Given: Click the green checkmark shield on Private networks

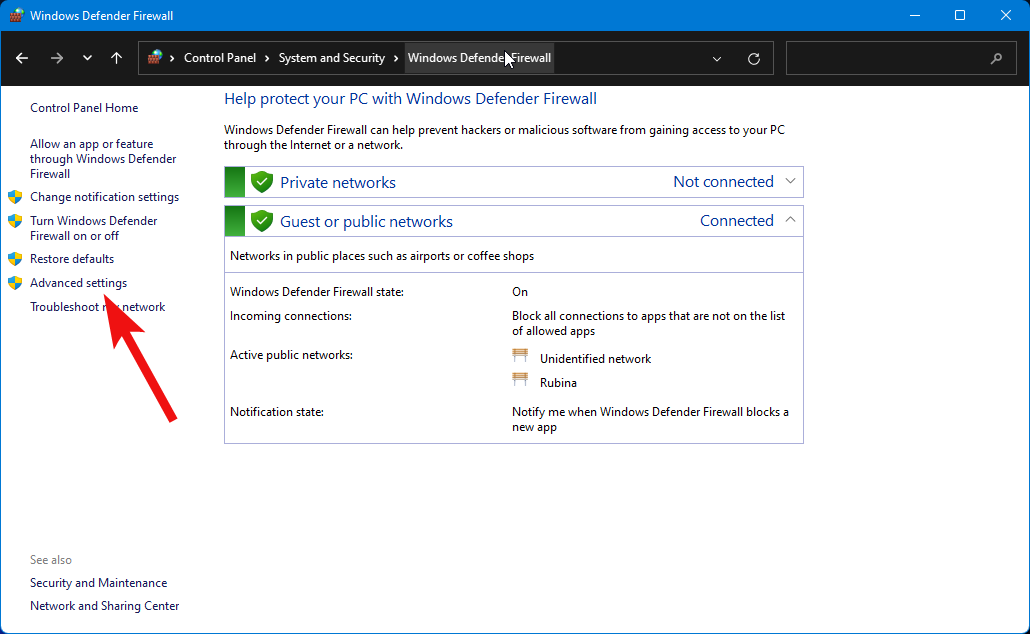Looking at the screenshot, I should [261, 181].
